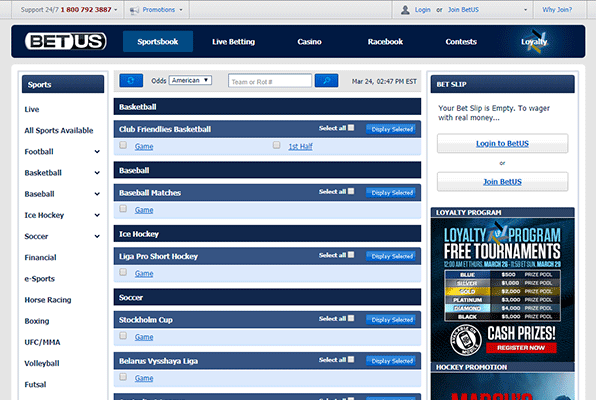Check Club Friendlies Basketball Game checkbox
The width and height of the screenshot is (596, 400).
pyautogui.click(x=123, y=145)
